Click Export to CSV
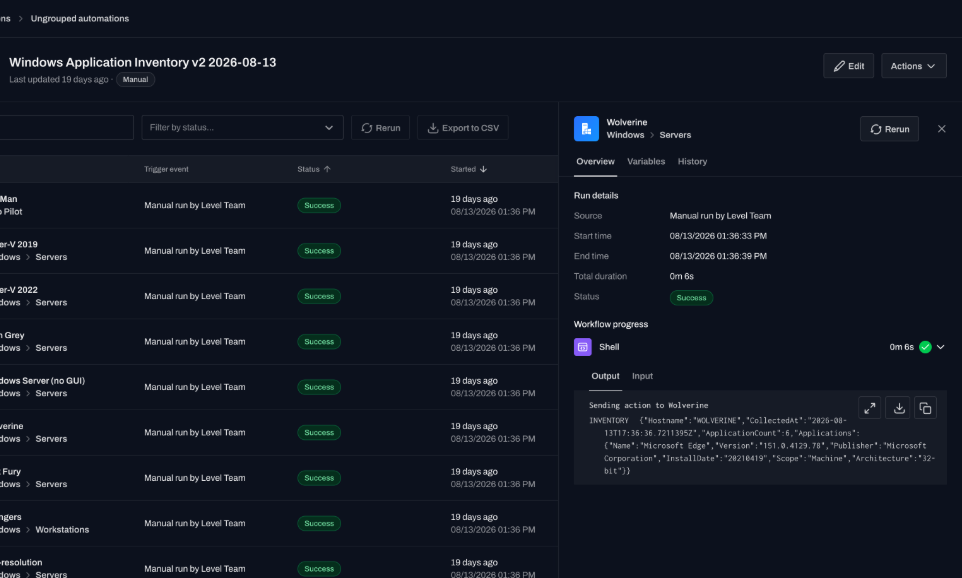962x578 pixels. pyautogui.click(x=463, y=128)
